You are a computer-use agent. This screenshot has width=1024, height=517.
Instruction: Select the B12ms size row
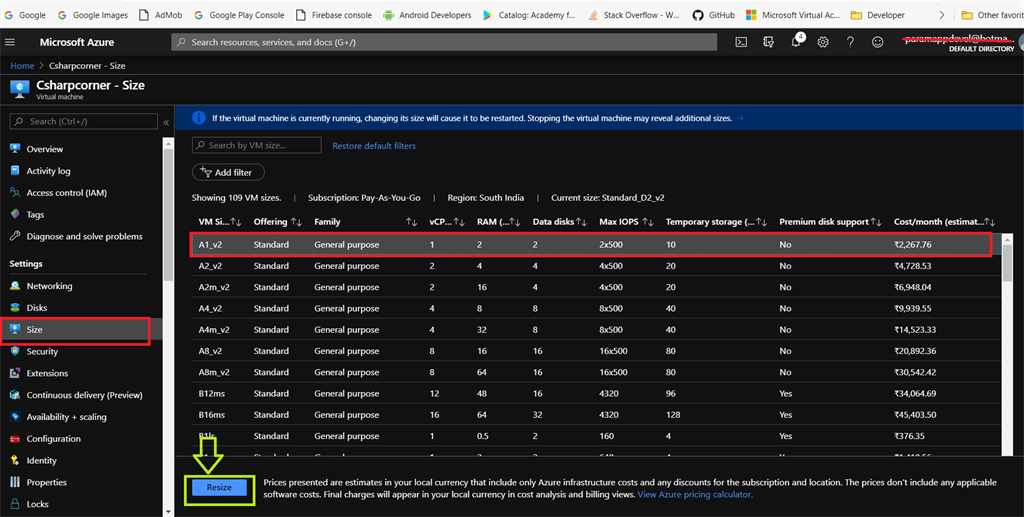pos(596,394)
